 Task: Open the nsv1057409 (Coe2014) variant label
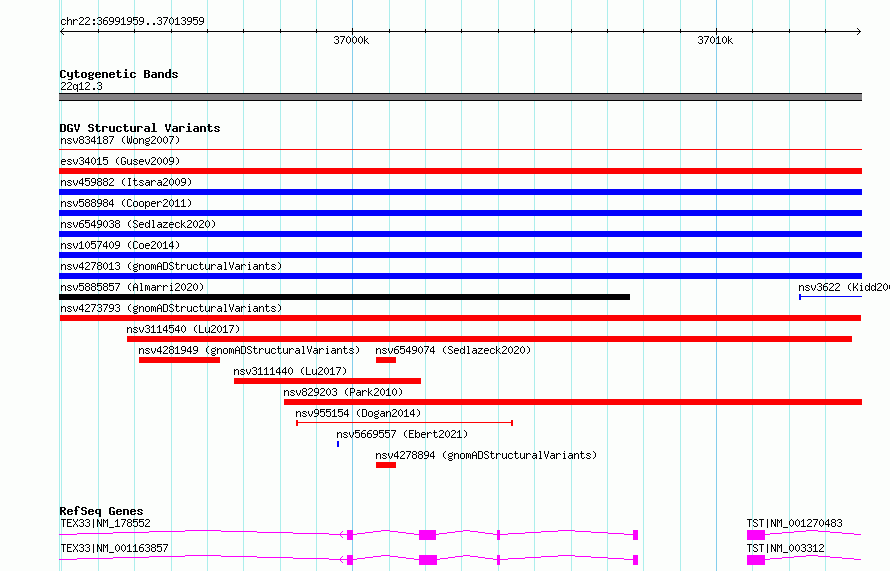(120, 245)
